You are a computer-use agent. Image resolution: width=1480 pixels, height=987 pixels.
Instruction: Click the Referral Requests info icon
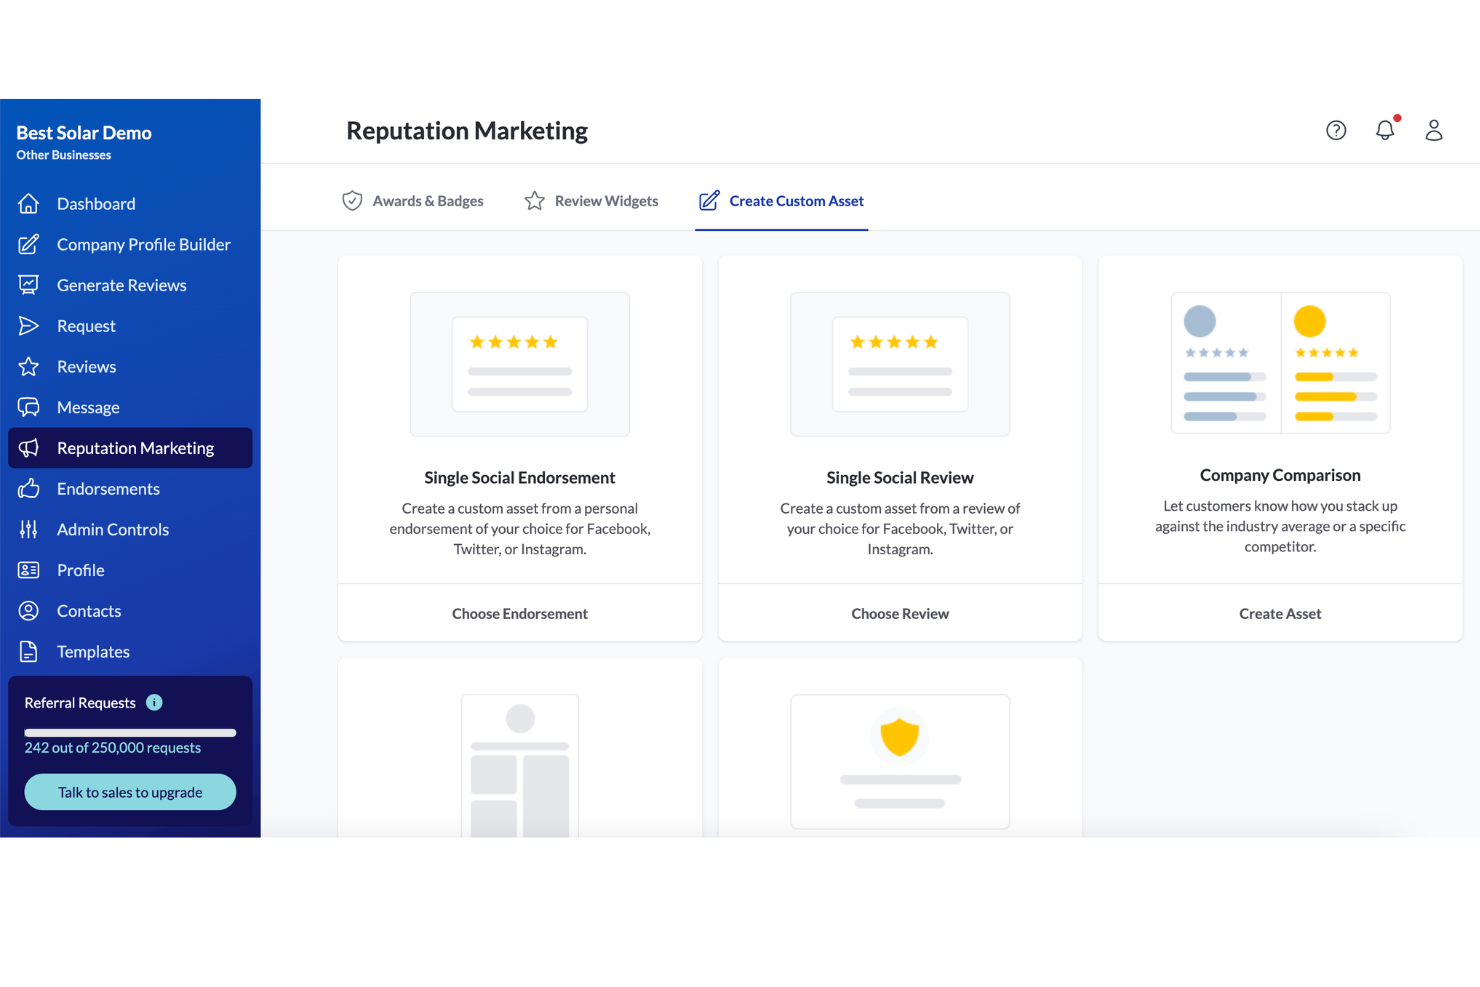pyautogui.click(x=155, y=702)
